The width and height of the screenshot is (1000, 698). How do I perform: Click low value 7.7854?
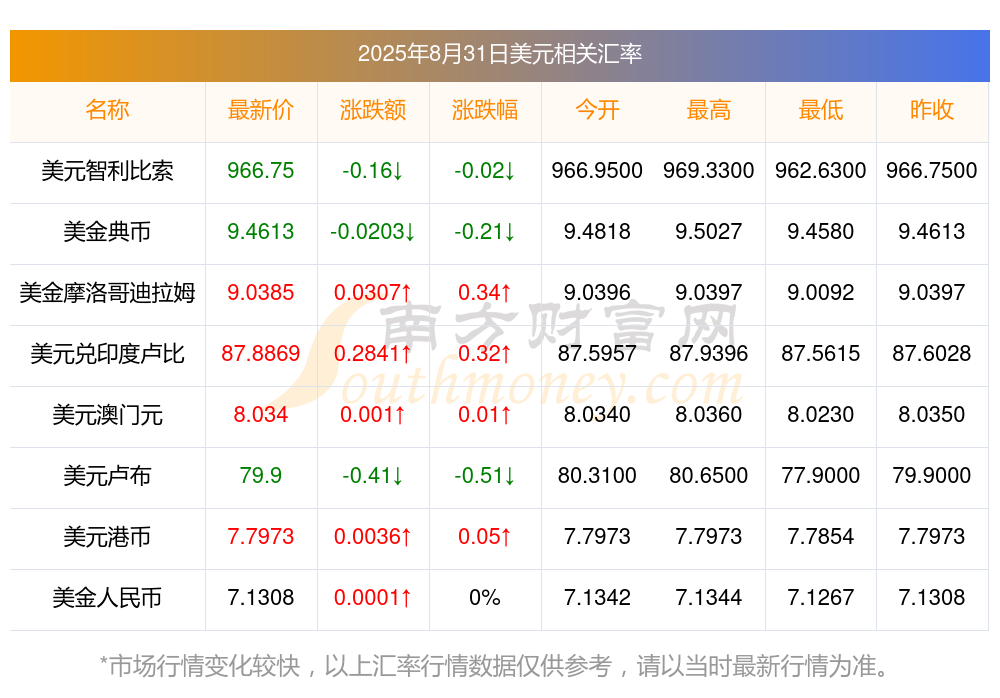coord(821,537)
